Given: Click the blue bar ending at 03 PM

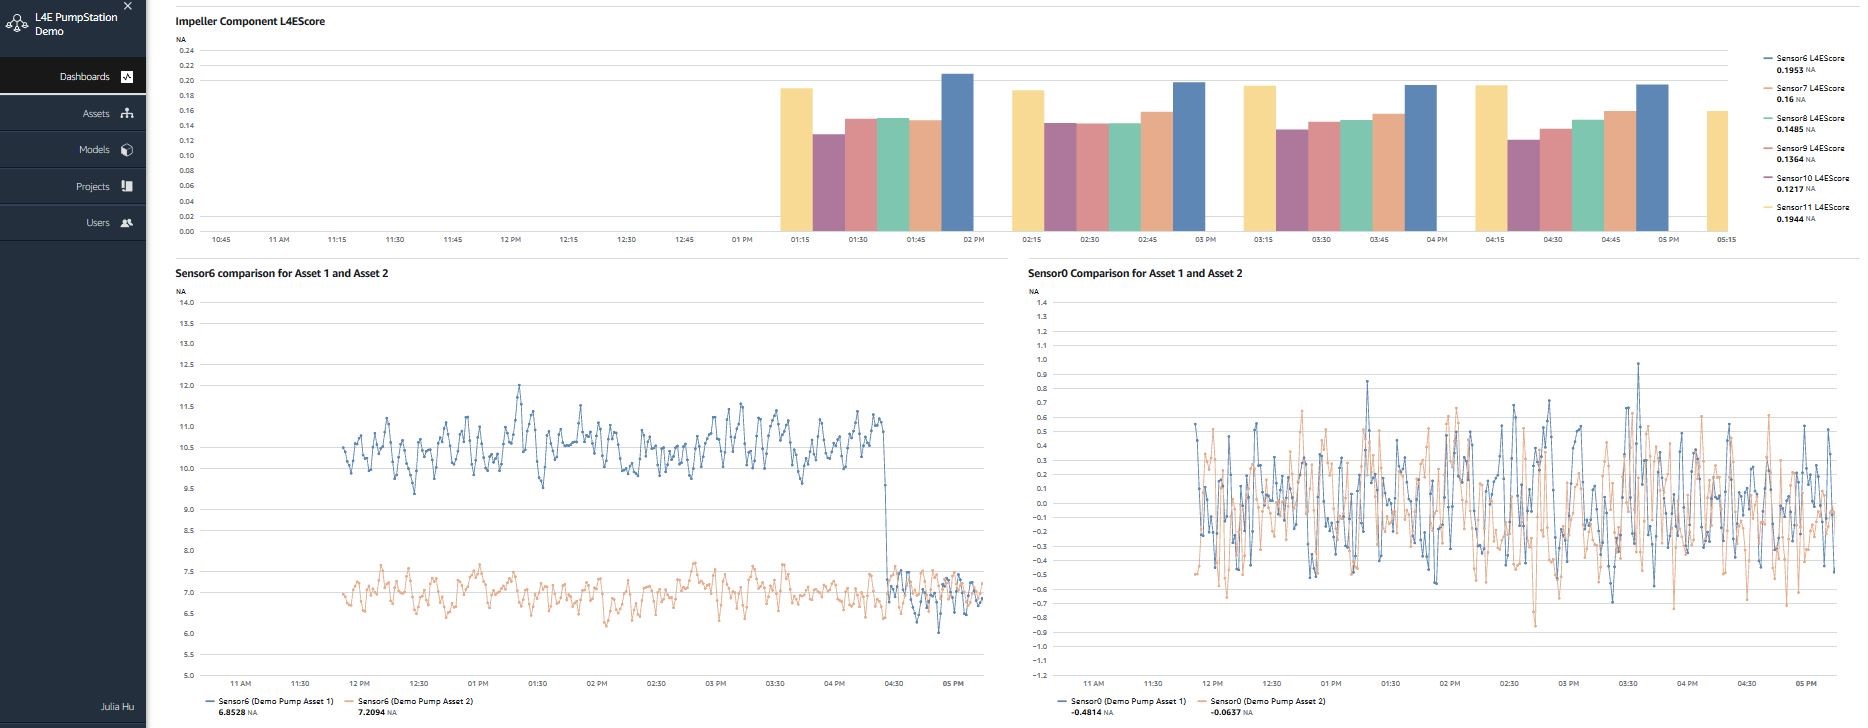Looking at the screenshot, I should (x=1189, y=157).
